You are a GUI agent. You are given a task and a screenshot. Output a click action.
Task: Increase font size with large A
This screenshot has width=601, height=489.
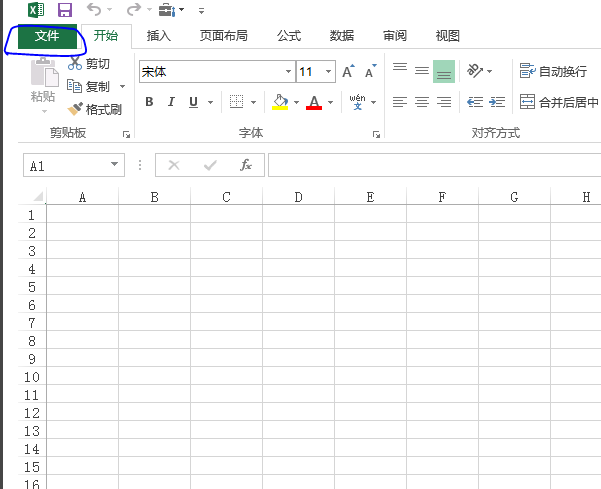coord(348,71)
